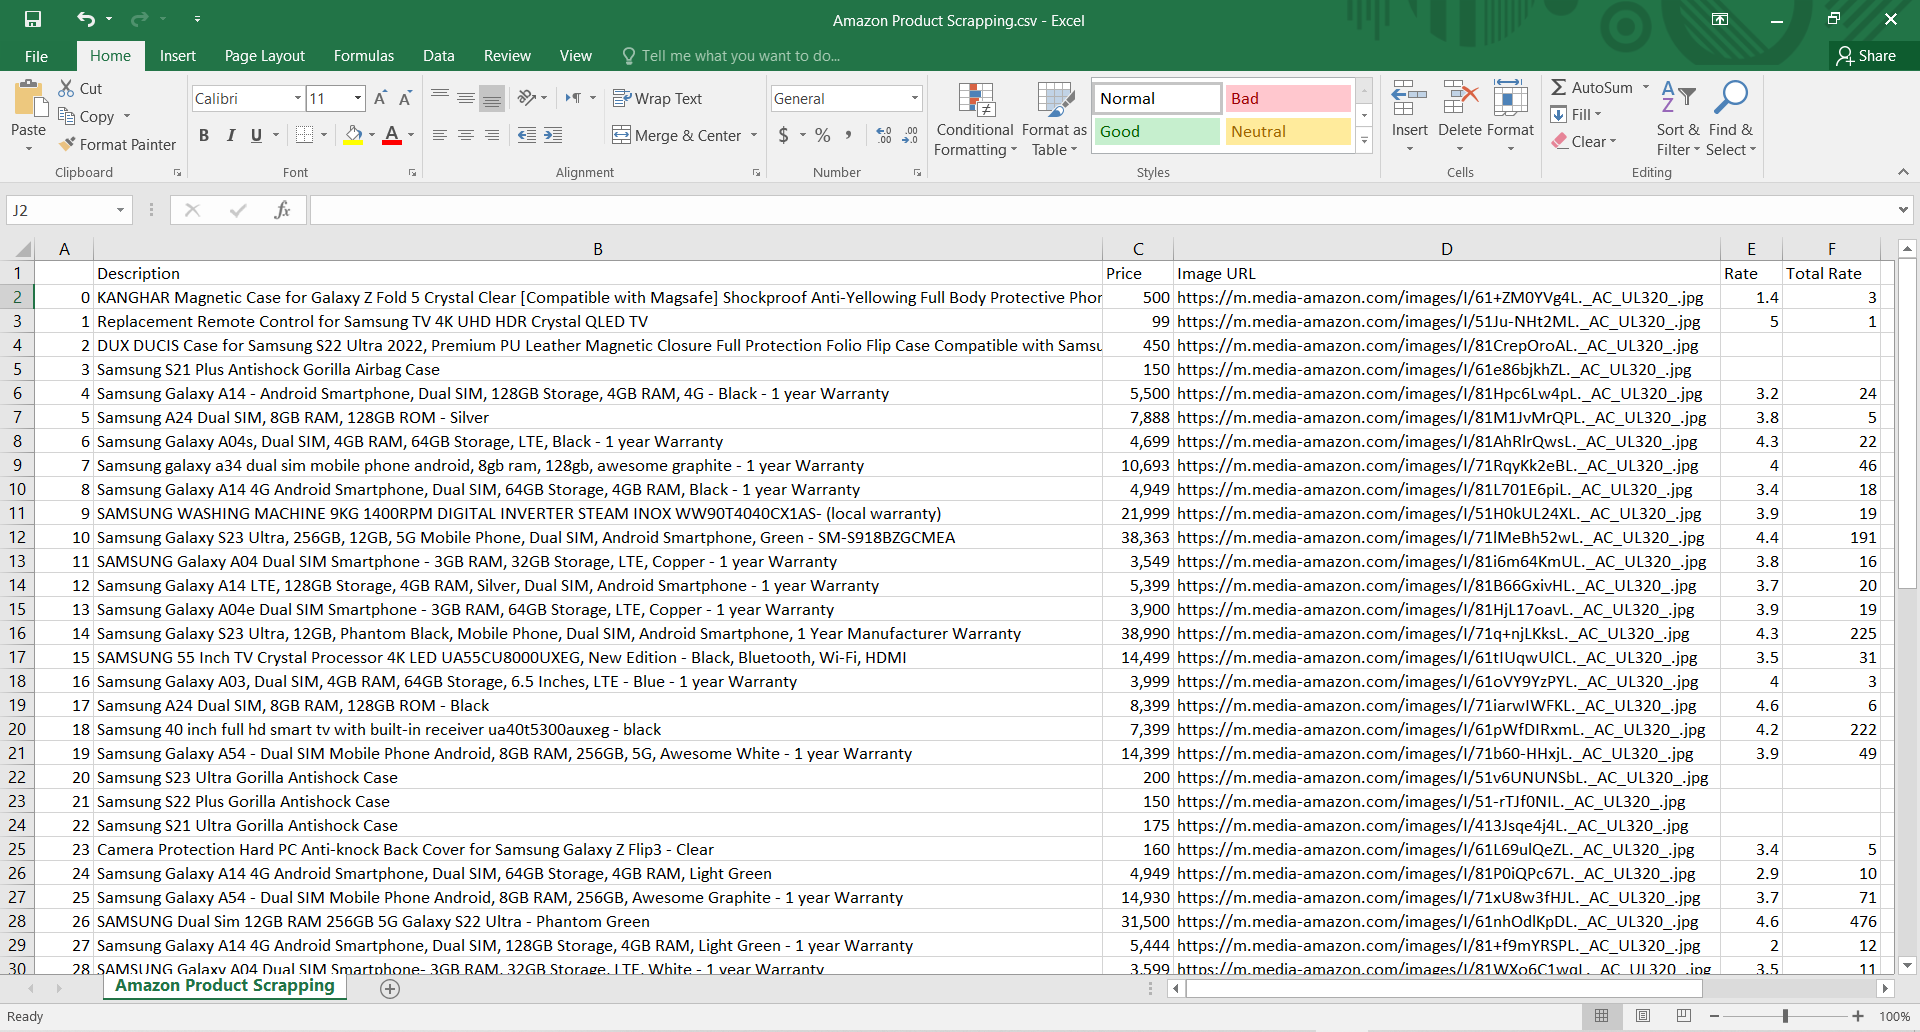
Task: Apply Borders using the grid icon
Action: [305, 135]
